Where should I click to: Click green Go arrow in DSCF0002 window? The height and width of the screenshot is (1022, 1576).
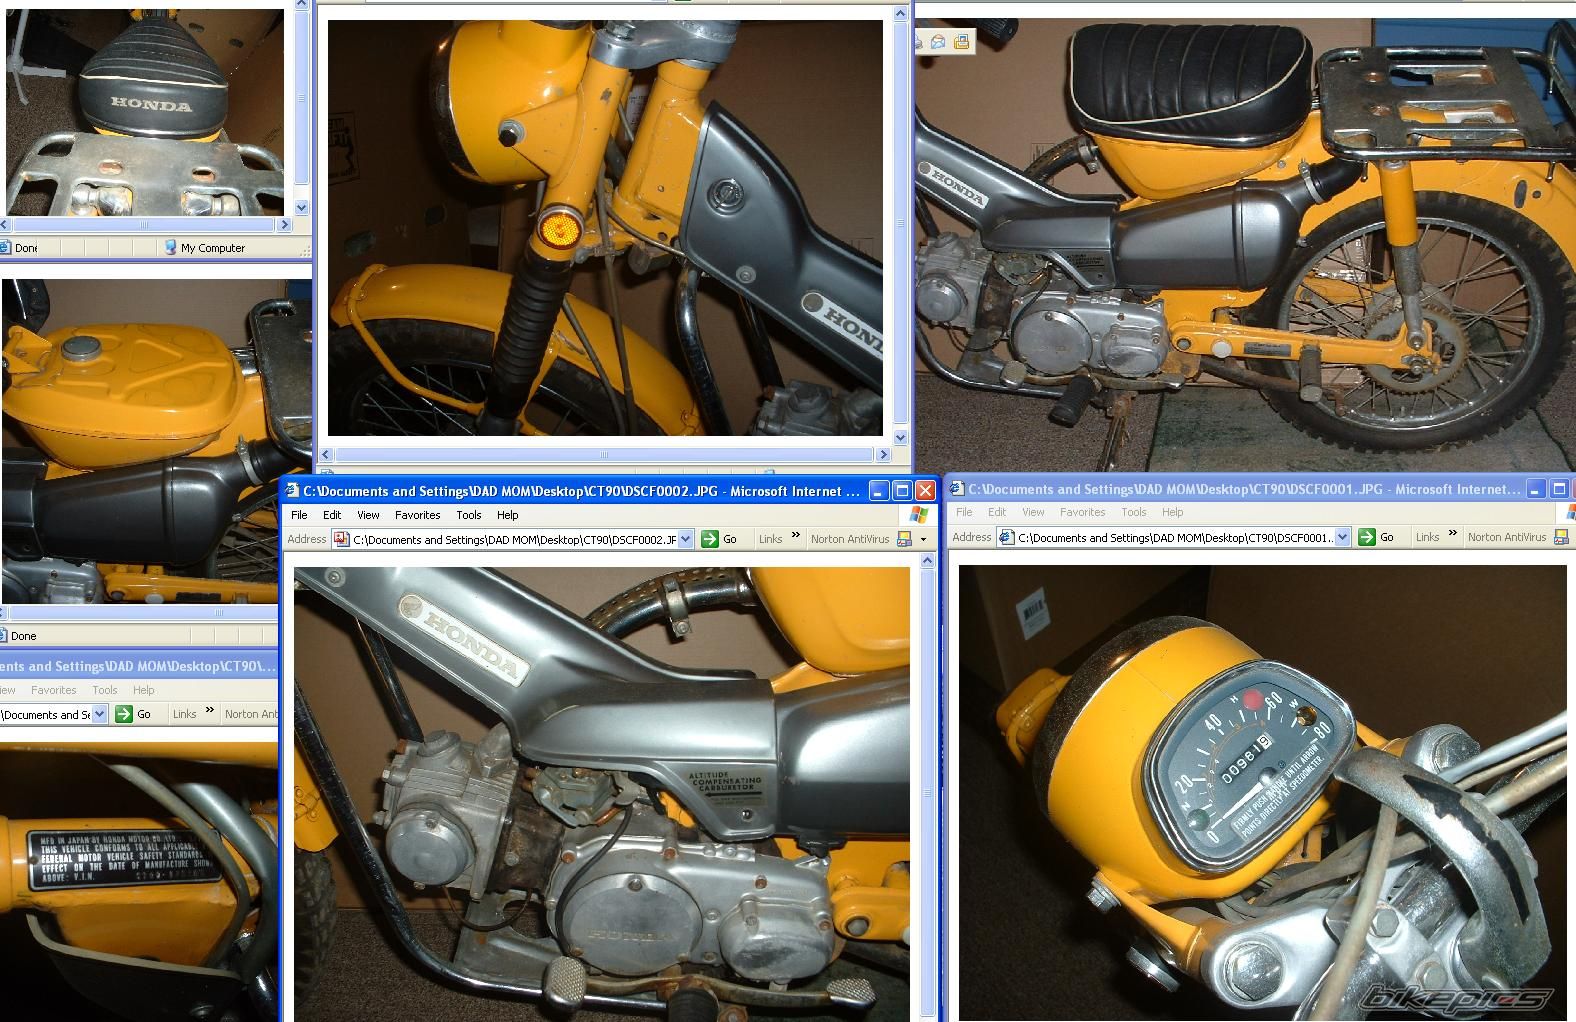(710, 539)
